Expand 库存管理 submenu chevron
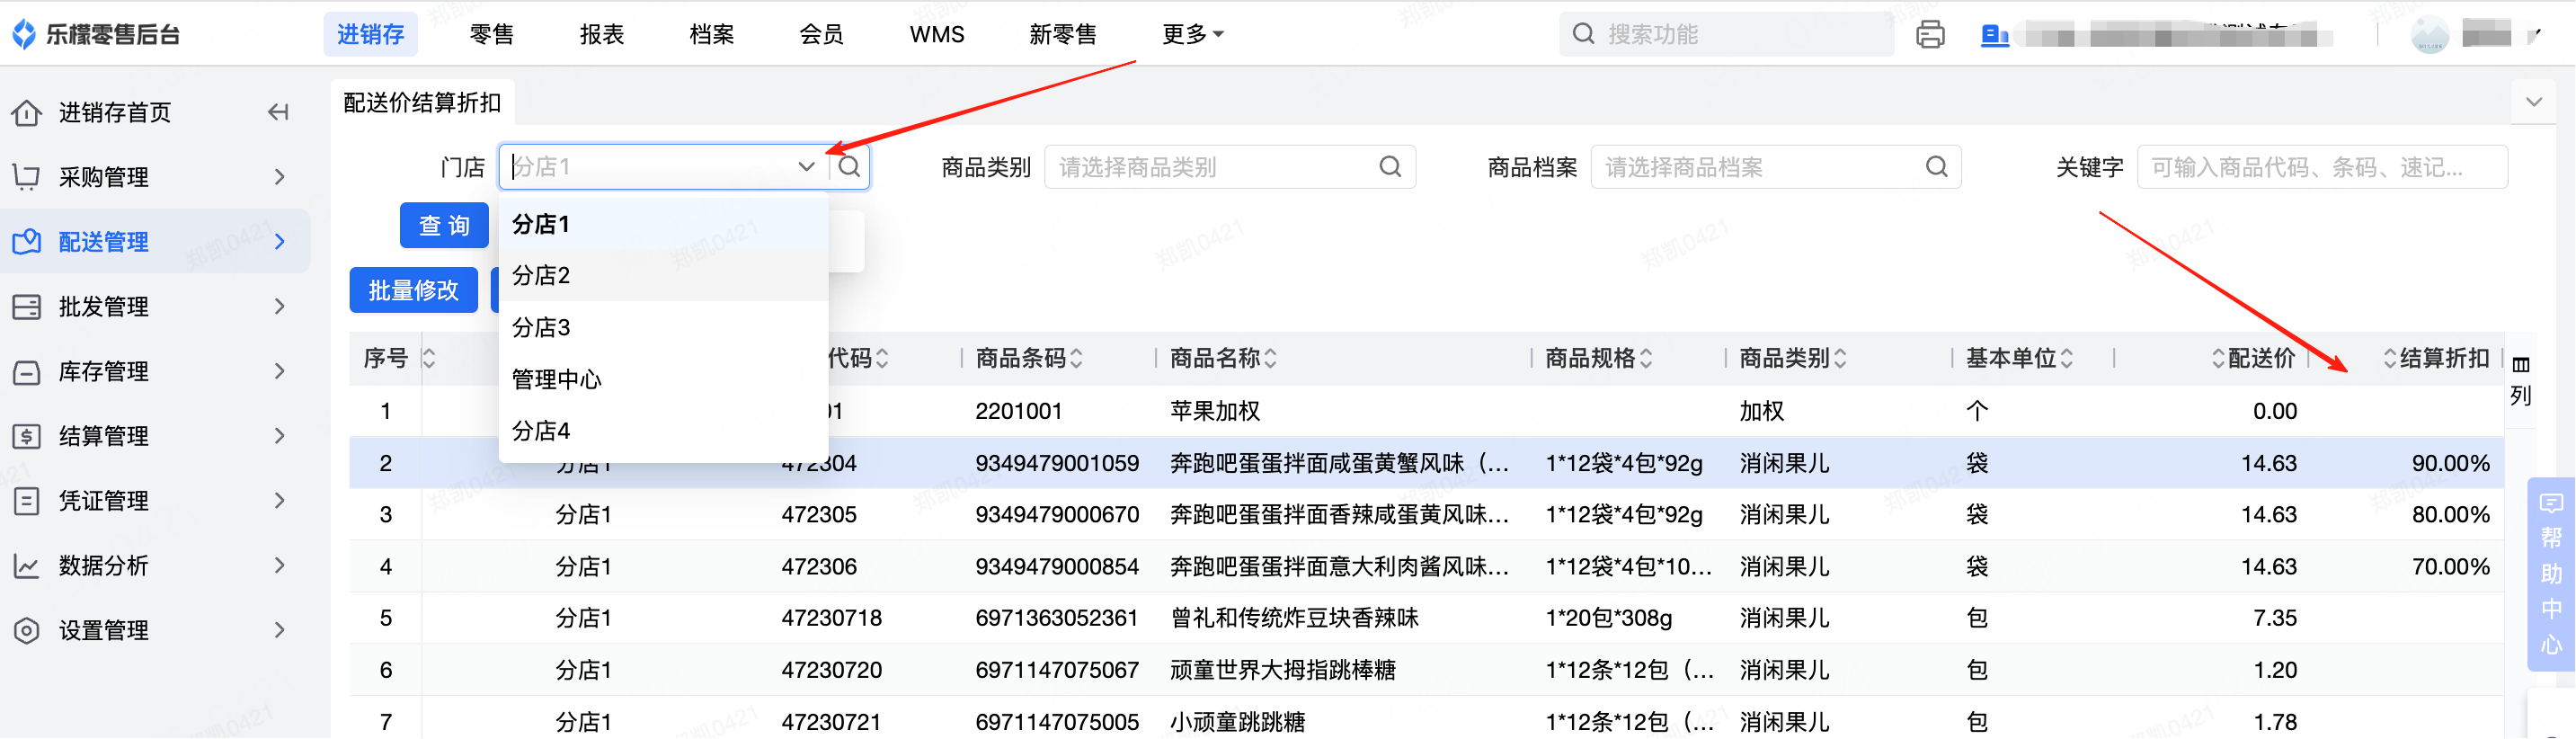 [x=280, y=372]
